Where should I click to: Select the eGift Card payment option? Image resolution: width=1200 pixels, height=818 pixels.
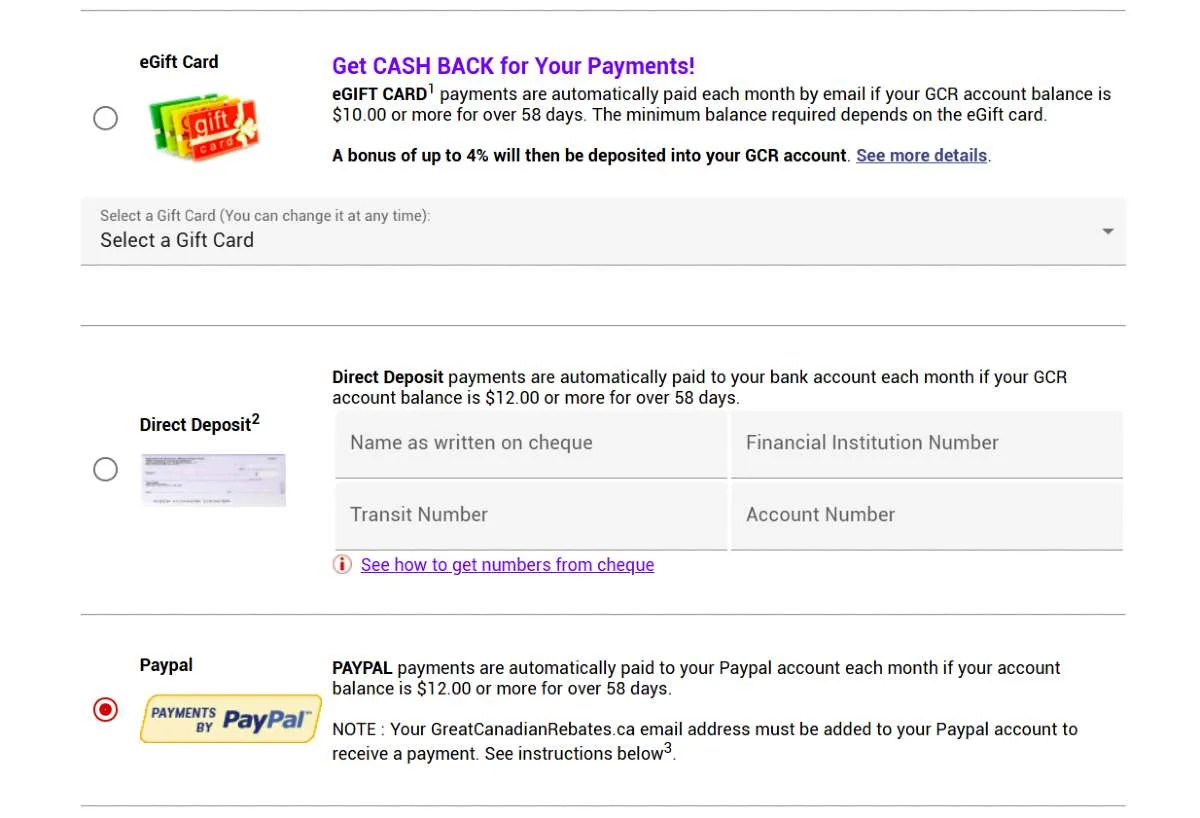click(x=105, y=118)
